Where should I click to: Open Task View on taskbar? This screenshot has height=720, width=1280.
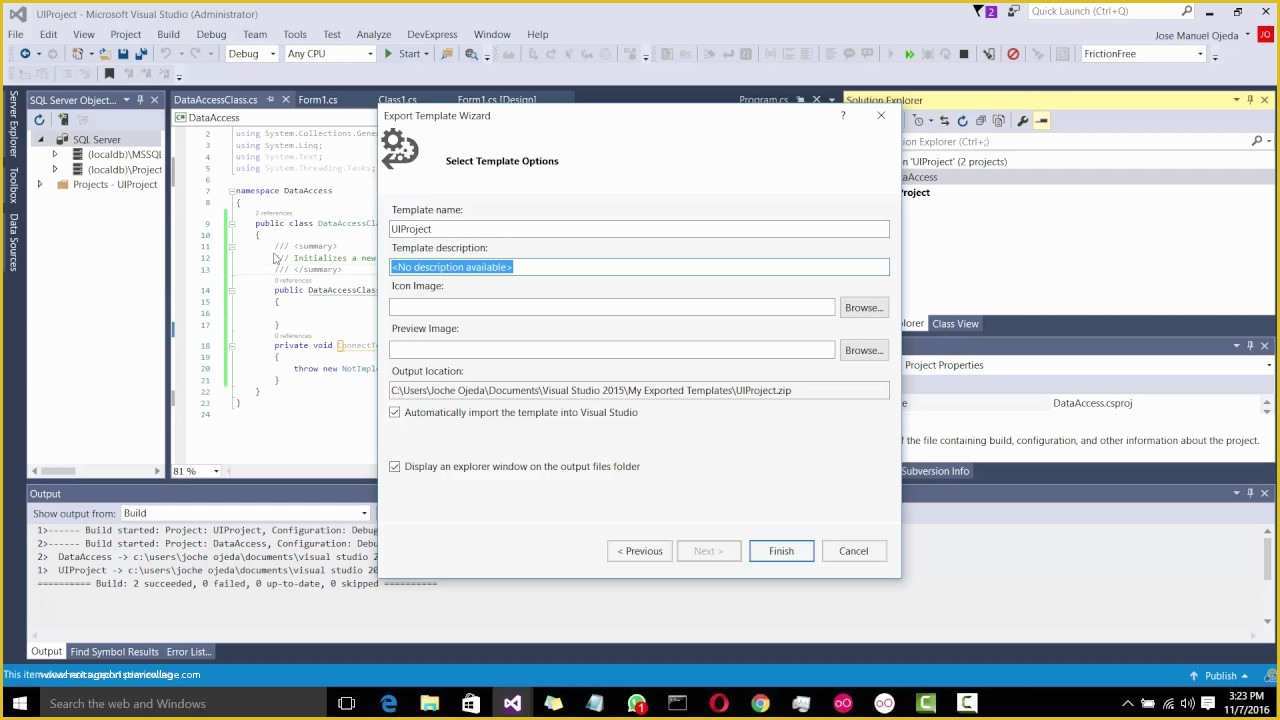pyautogui.click(x=346, y=703)
